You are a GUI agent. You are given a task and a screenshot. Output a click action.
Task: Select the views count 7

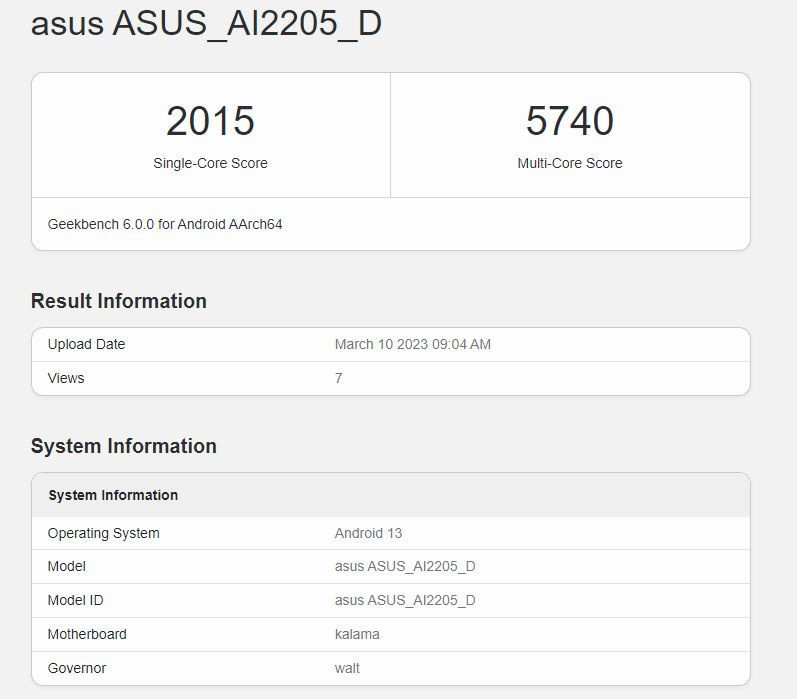(x=339, y=378)
